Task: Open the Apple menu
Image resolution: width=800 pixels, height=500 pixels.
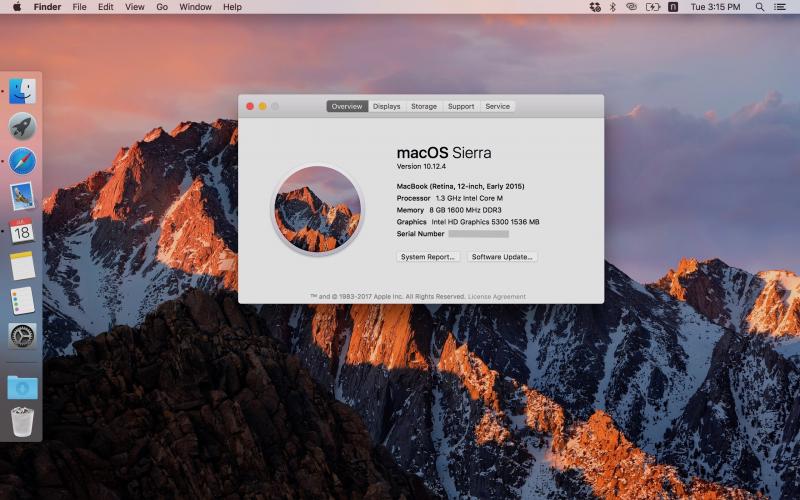Action: (17, 7)
